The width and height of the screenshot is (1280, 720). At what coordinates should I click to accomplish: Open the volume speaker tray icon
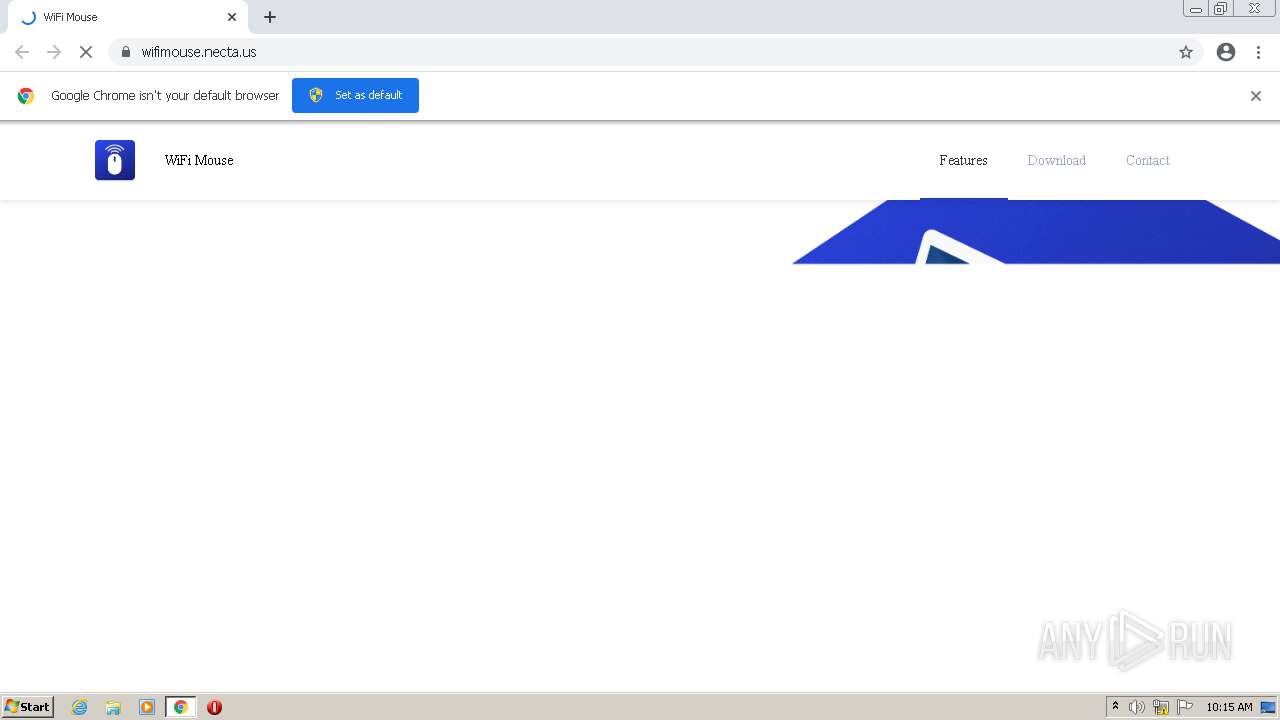point(1136,707)
